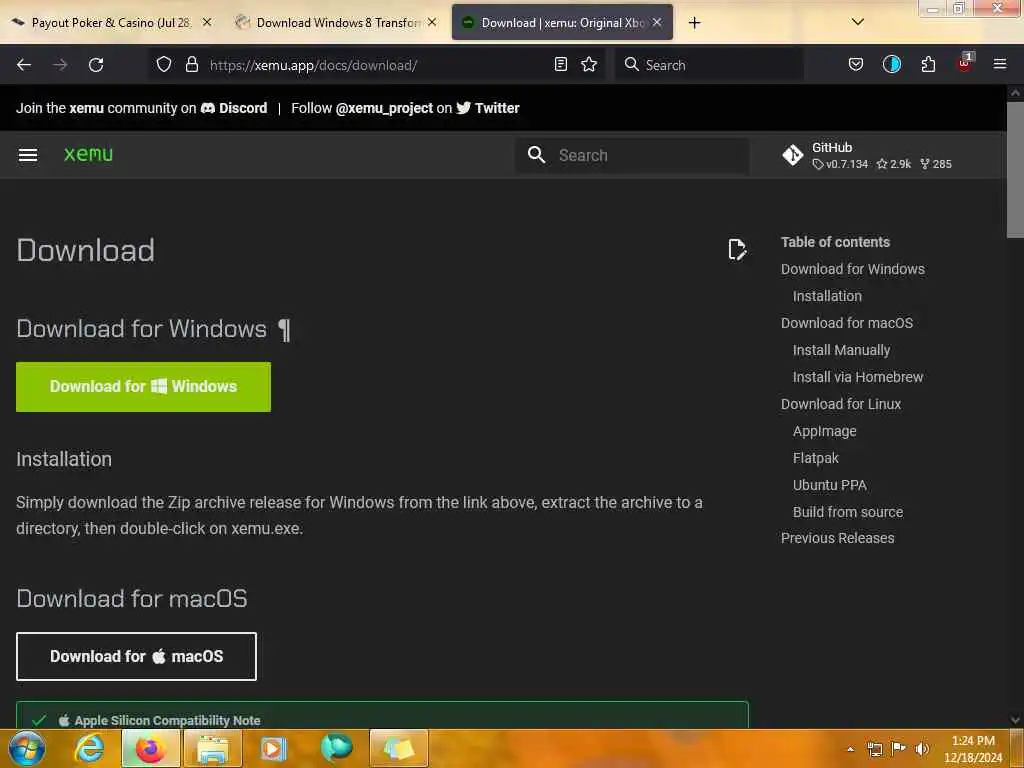This screenshot has height=768, width=1024.
Task: Click the xemu logo
Action: (88, 155)
